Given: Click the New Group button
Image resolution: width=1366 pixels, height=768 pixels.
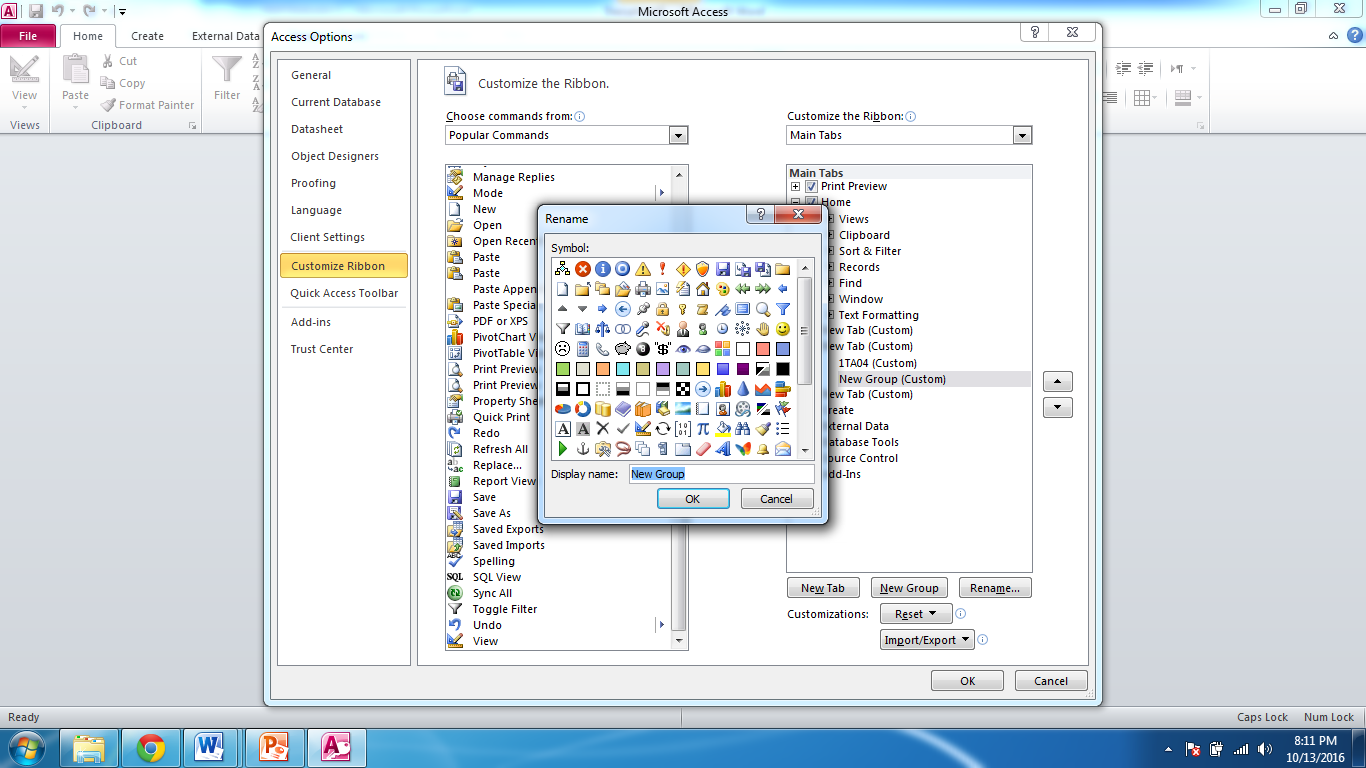Looking at the screenshot, I should coord(909,588).
